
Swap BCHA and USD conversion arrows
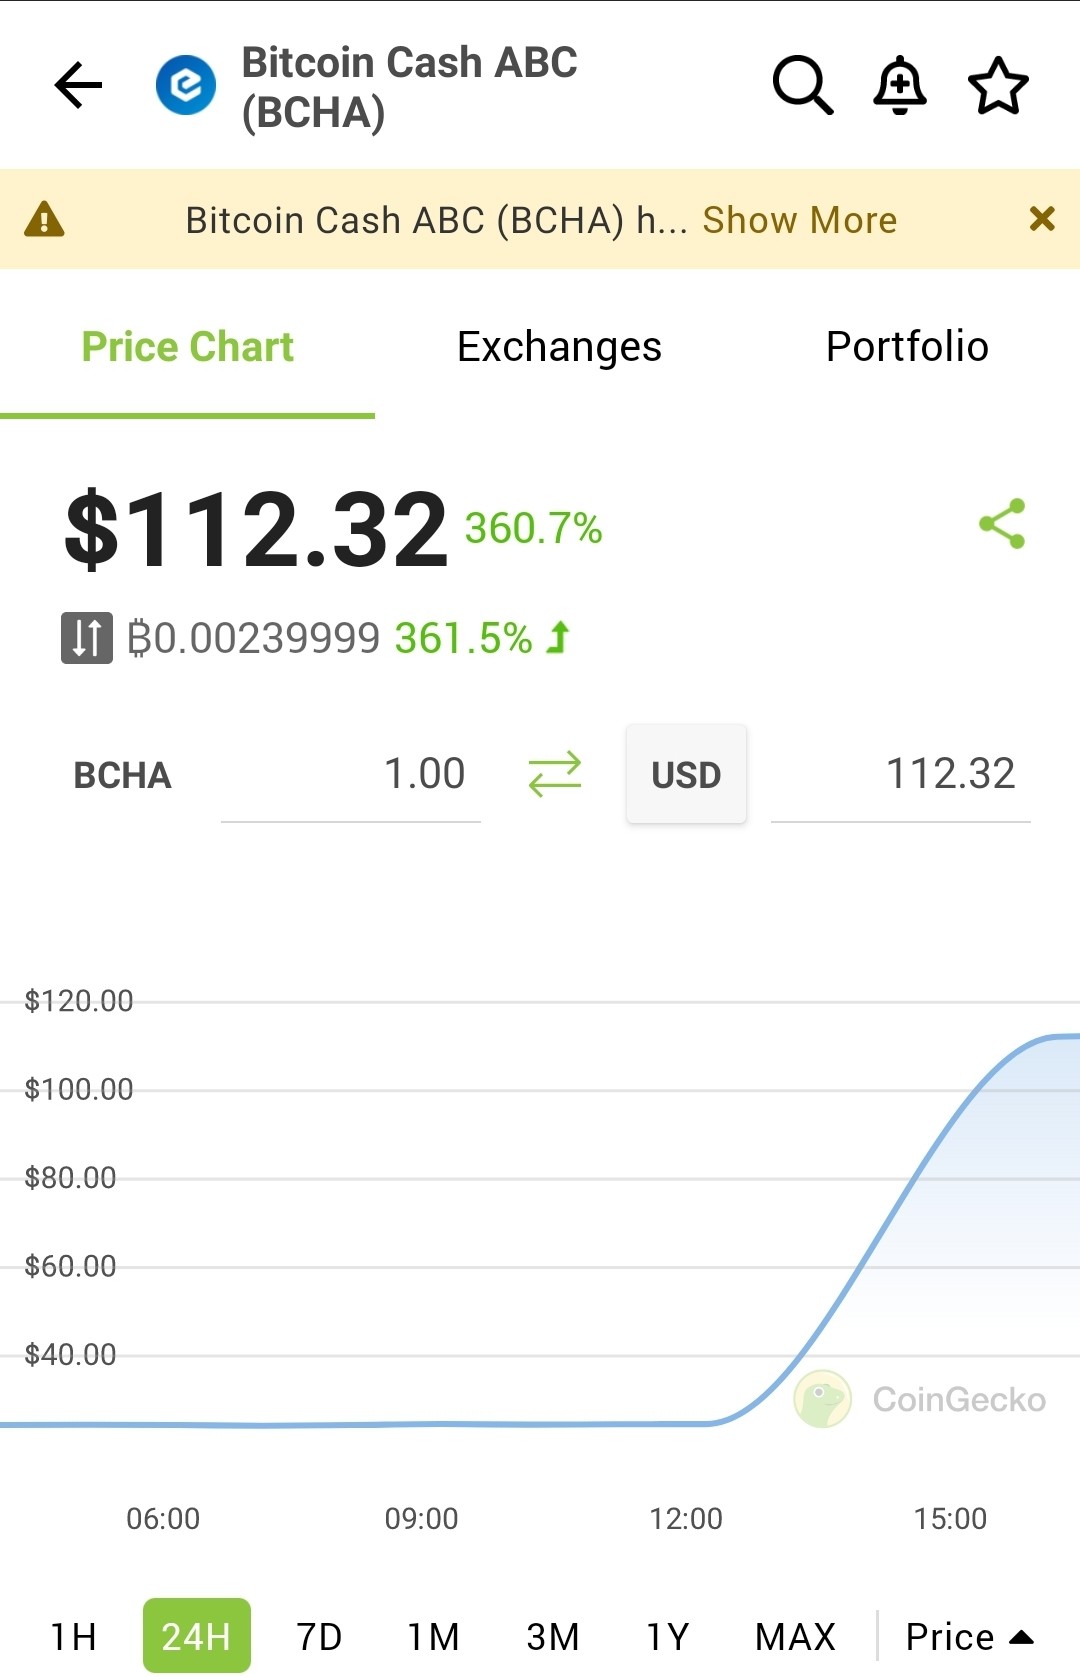555,774
